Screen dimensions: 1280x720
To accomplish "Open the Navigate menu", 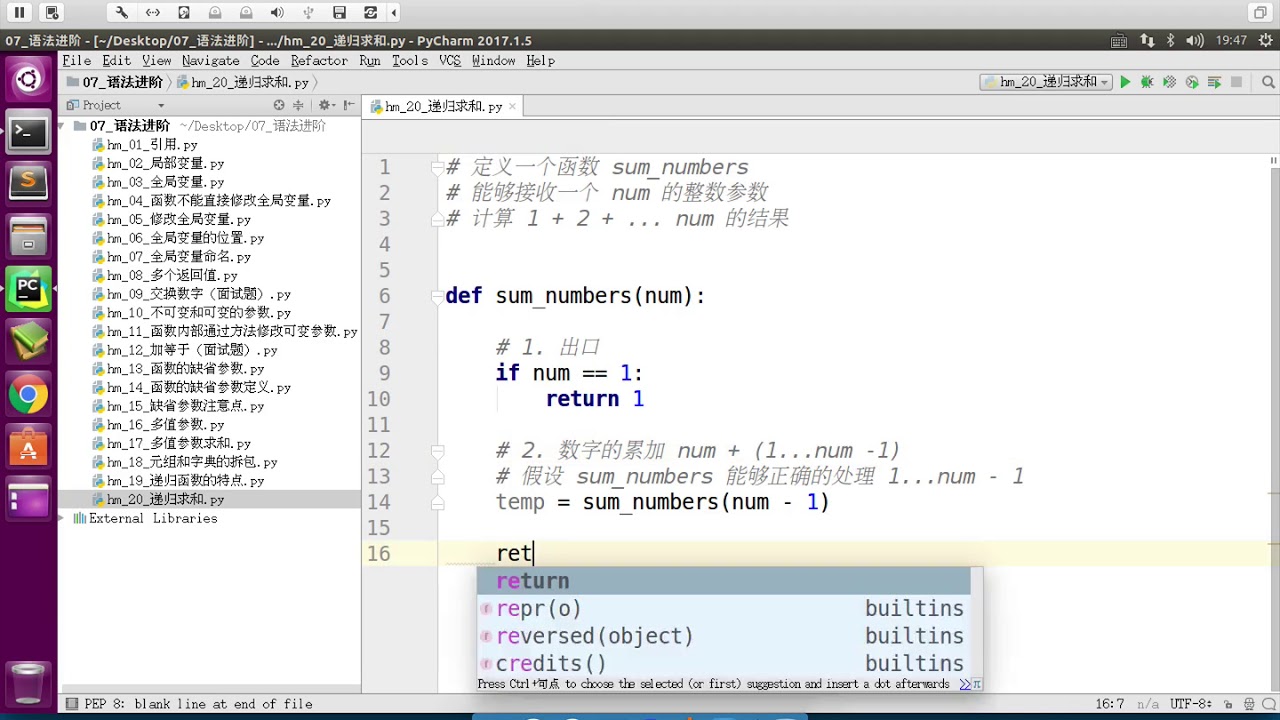I will pyautogui.click(x=210, y=61).
